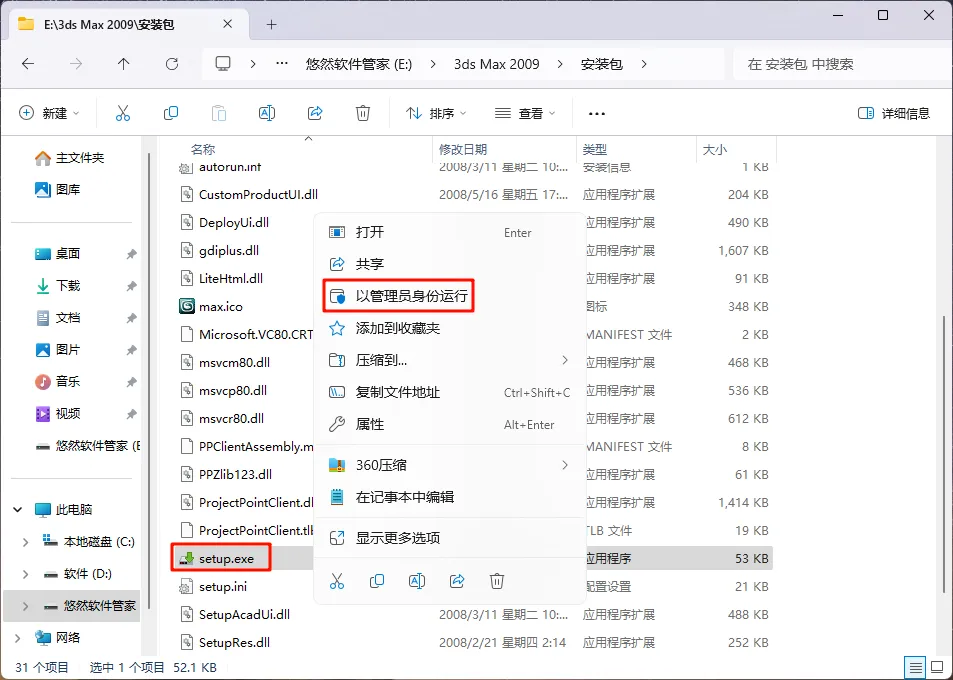Click the Cut icon in the toolbar

123,113
